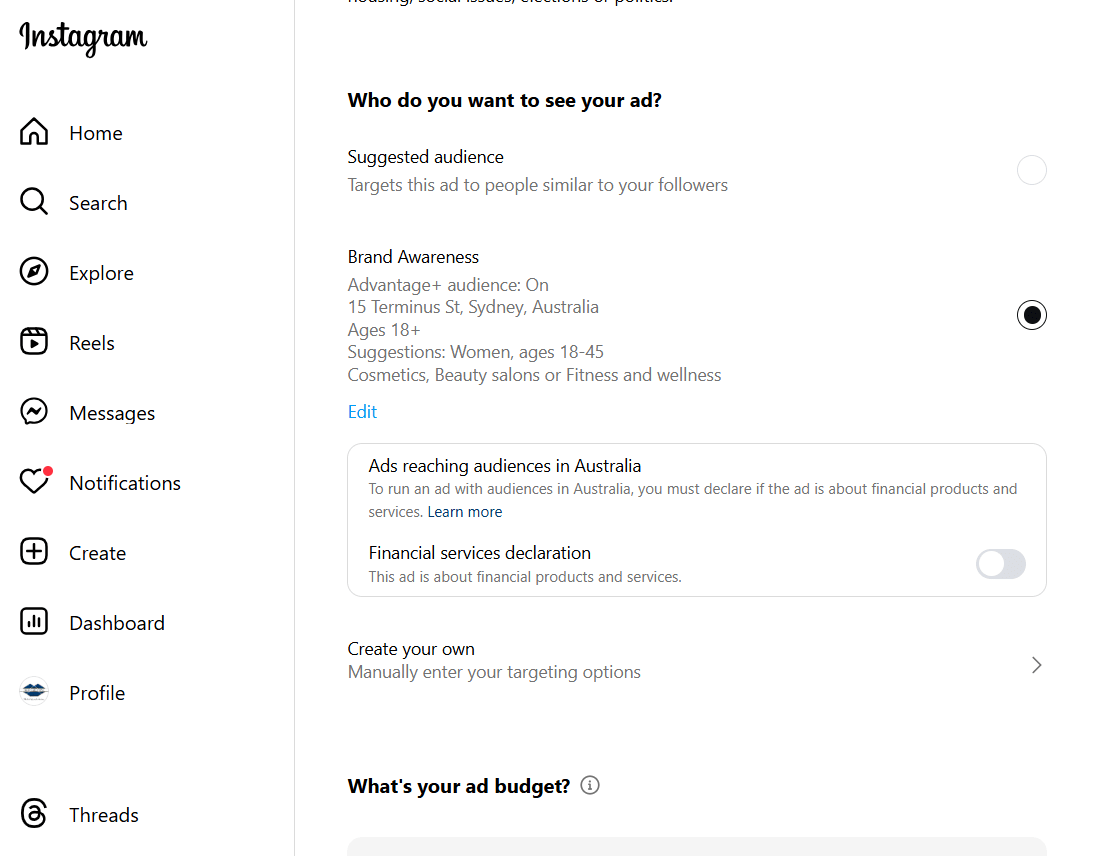The image size is (1100, 856).
Task: Open the Home icon in sidebar
Action: coord(34,132)
